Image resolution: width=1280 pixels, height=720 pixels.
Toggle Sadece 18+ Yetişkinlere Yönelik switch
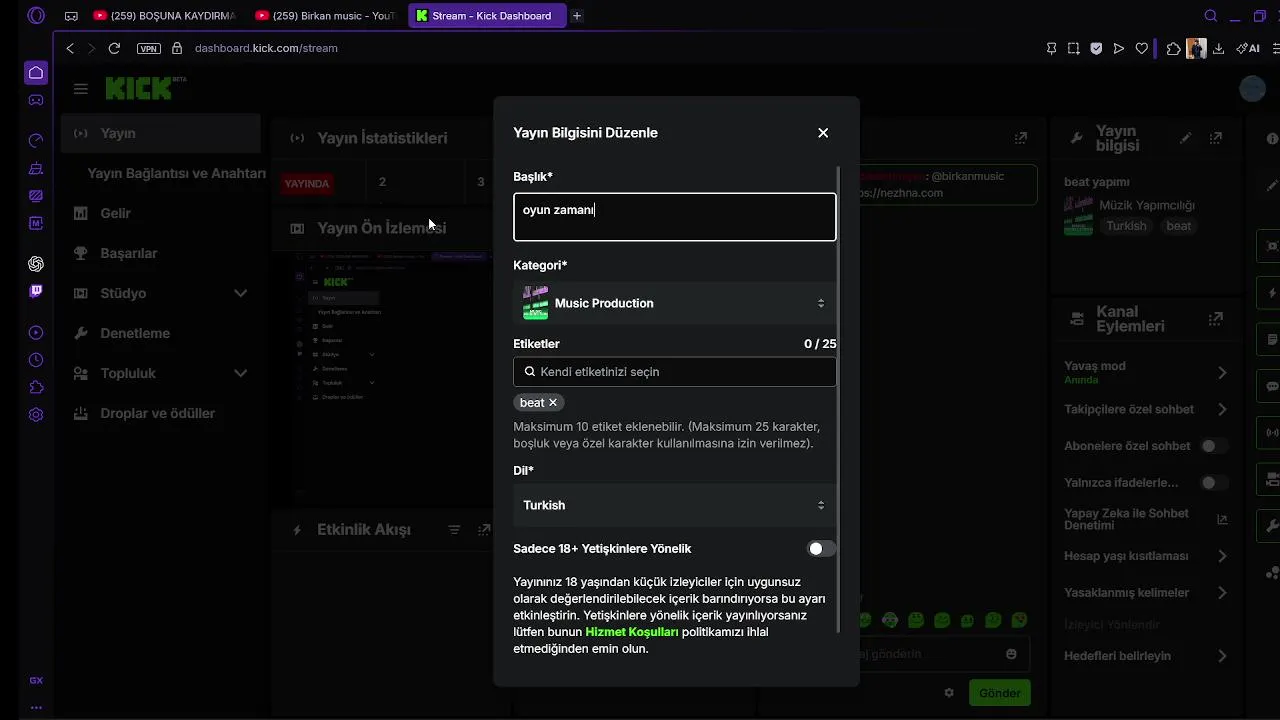822,549
